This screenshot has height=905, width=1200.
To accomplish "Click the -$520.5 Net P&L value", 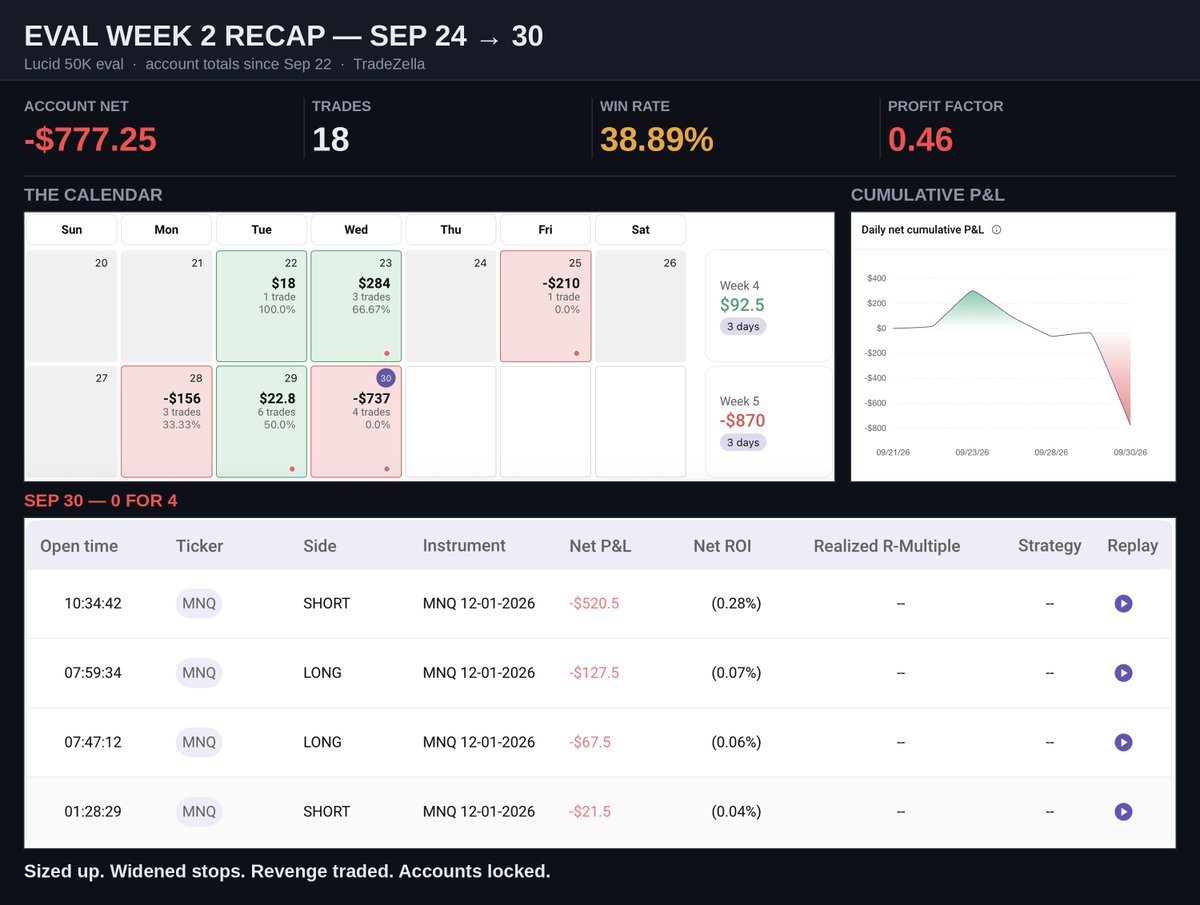I will [x=595, y=604].
